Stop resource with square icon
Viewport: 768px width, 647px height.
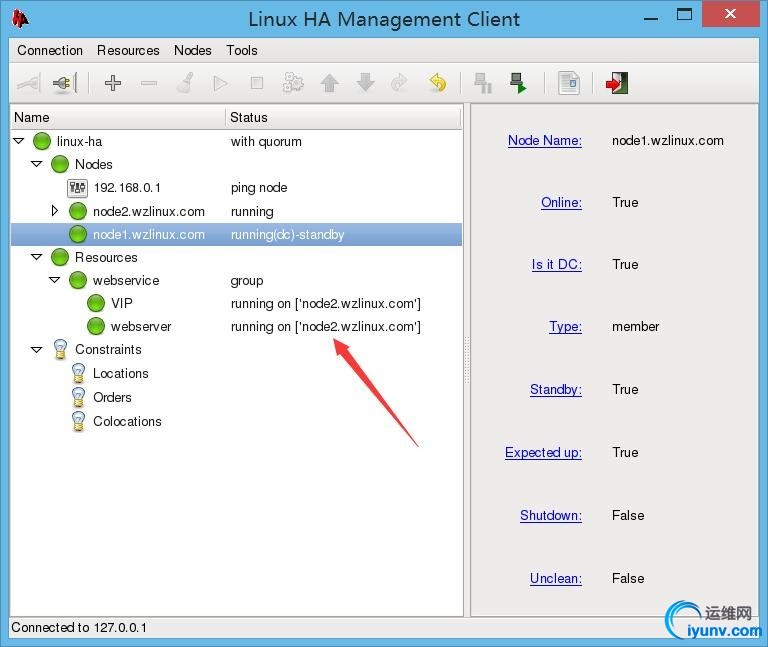257,83
